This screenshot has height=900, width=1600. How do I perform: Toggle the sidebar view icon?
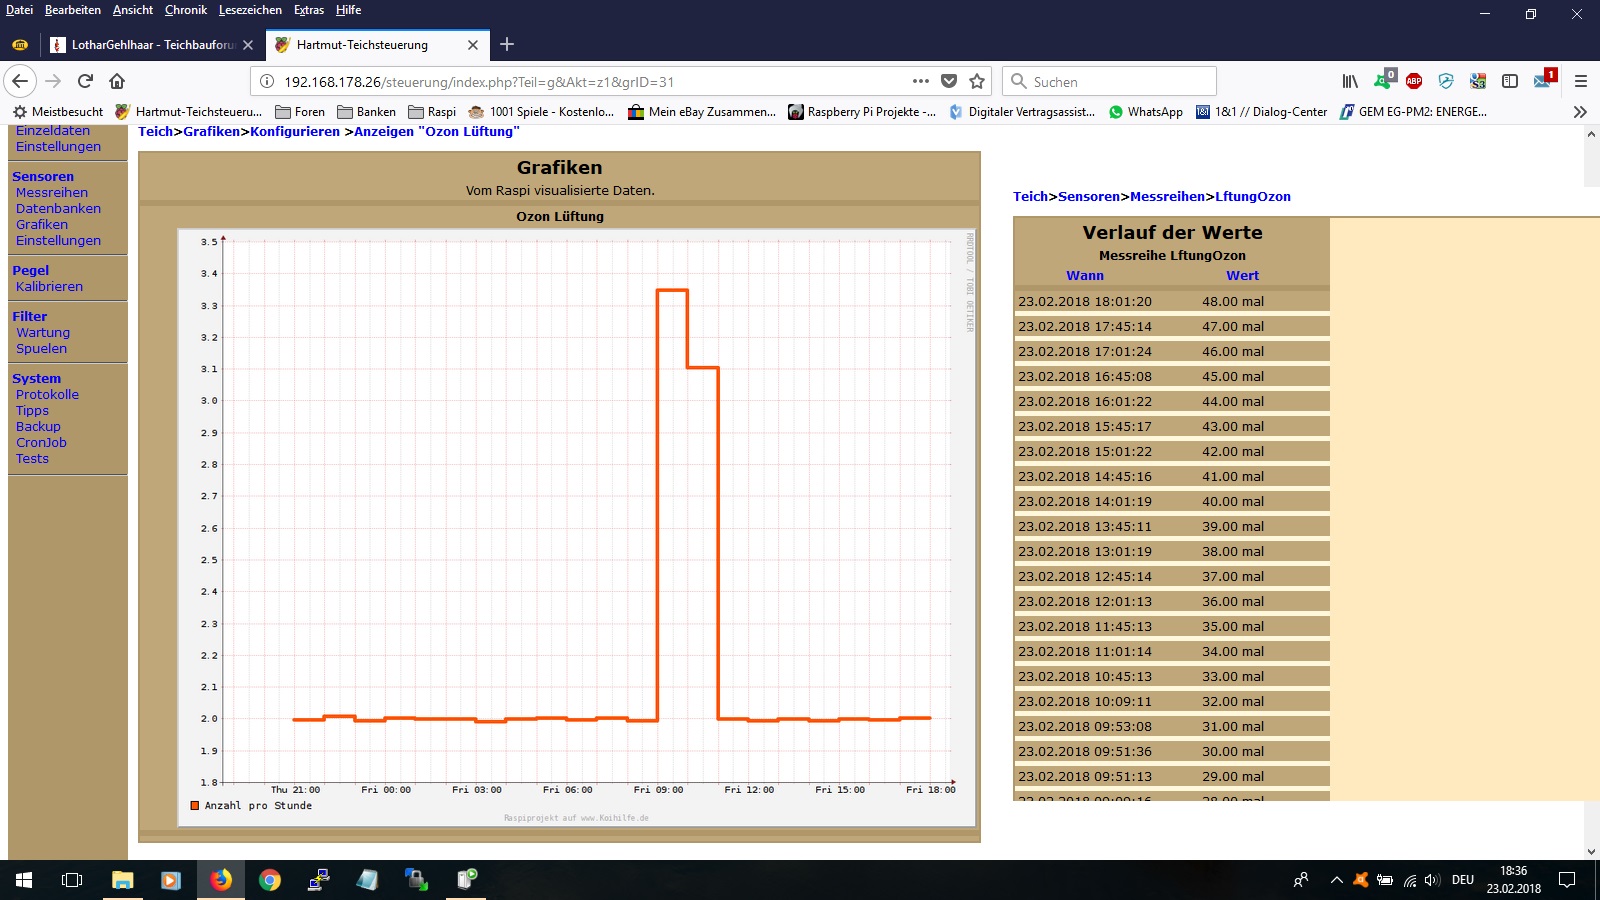click(x=1510, y=81)
